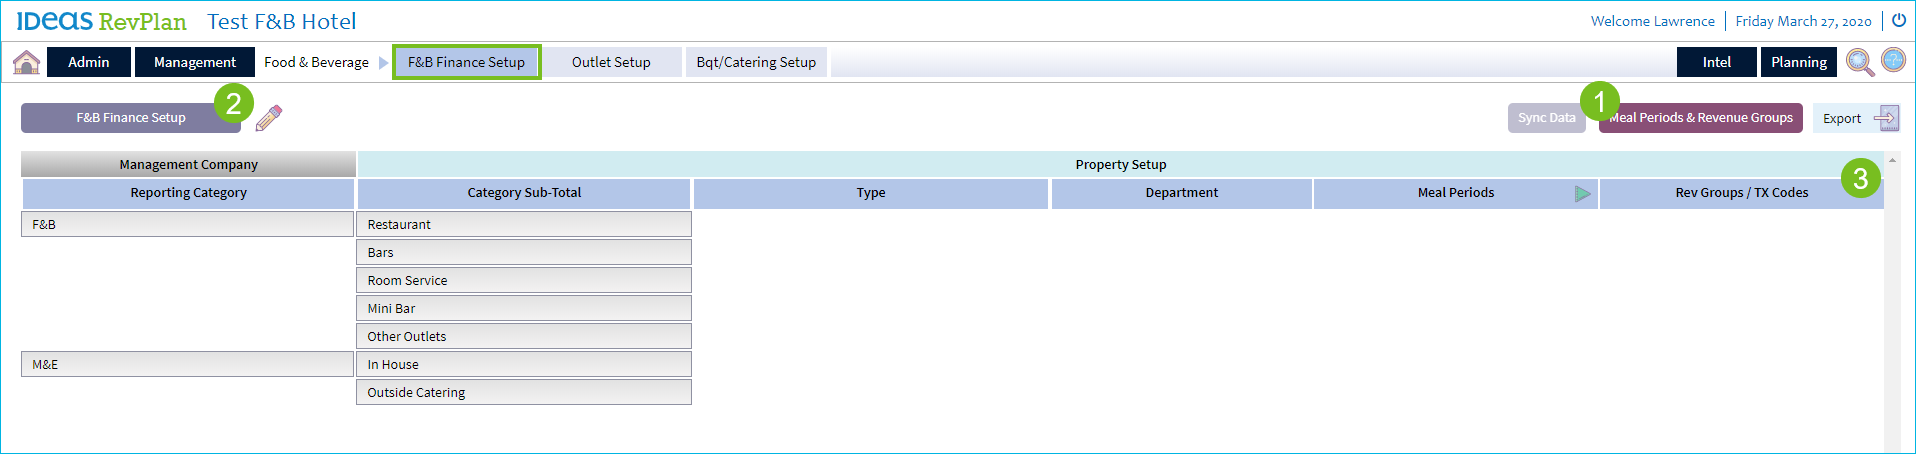Select the F&B Finance Setup tab

point(466,62)
